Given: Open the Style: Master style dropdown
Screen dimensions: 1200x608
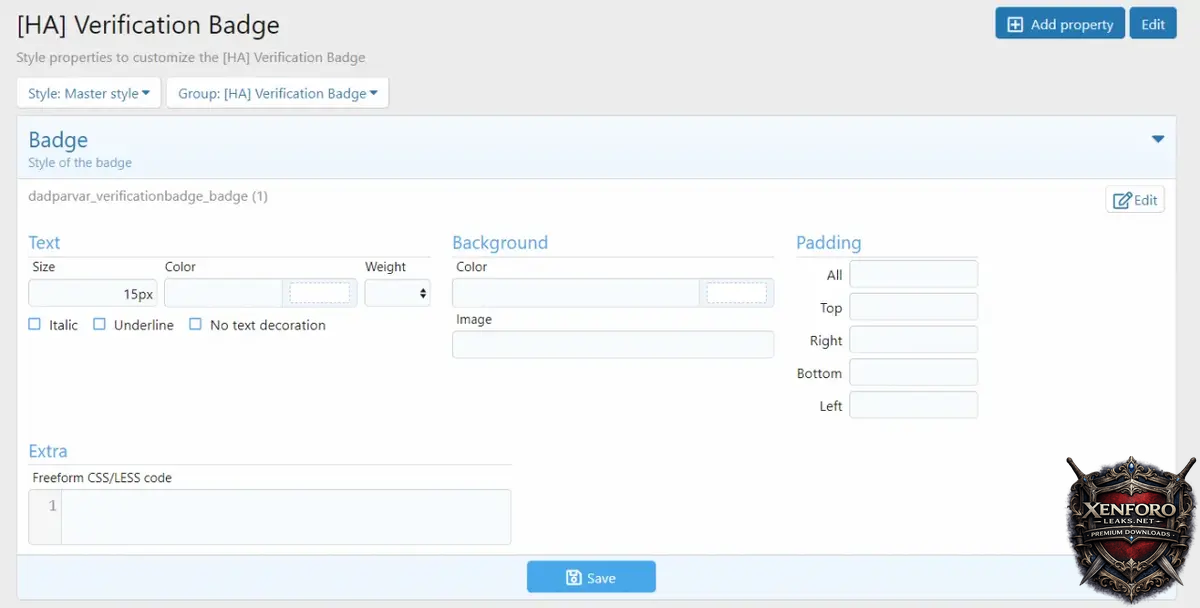Looking at the screenshot, I should [88, 93].
